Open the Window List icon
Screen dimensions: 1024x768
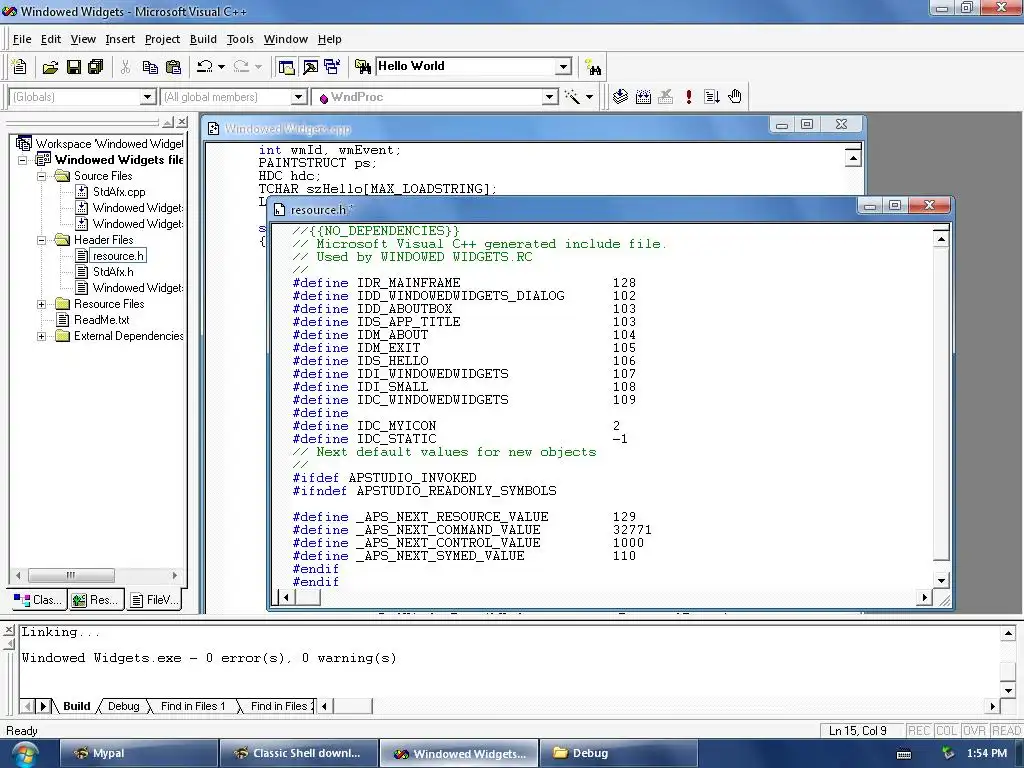(x=332, y=67)
